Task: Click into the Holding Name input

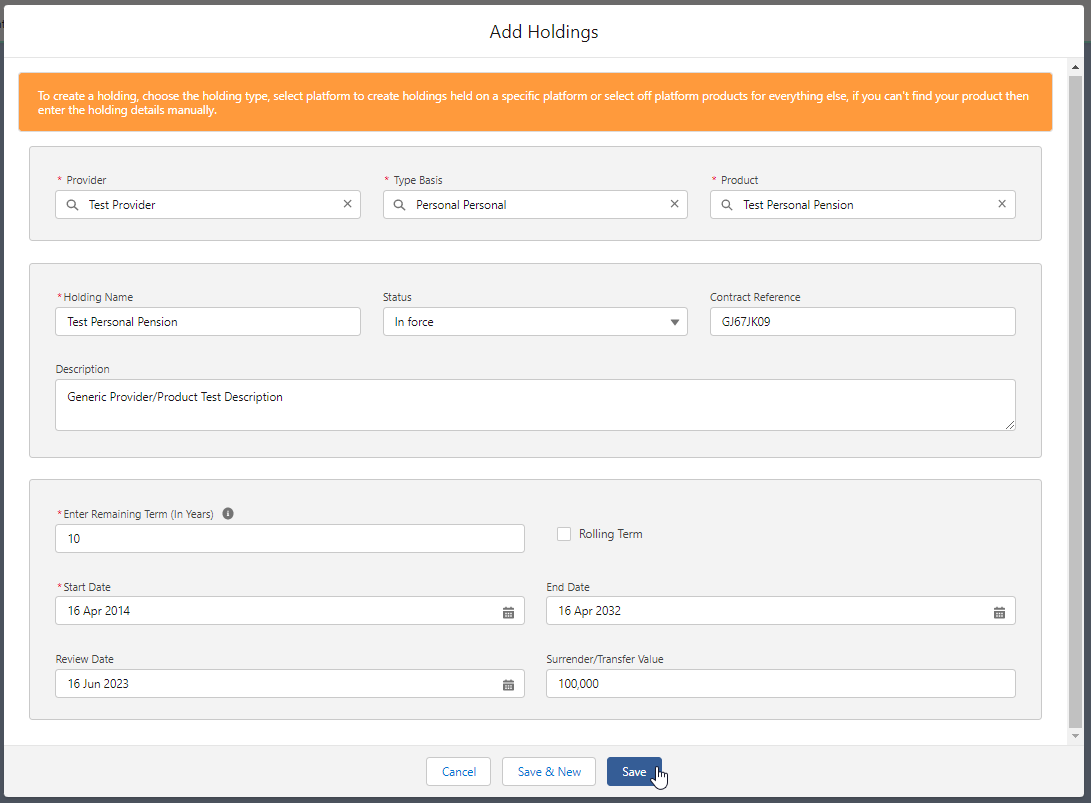Action: [208, 321]
